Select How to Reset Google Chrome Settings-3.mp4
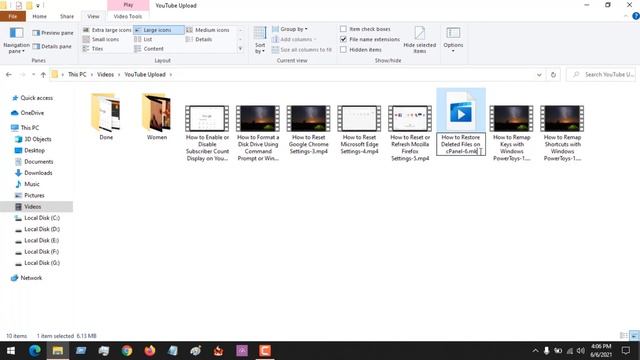 click(x=309, y=130)
